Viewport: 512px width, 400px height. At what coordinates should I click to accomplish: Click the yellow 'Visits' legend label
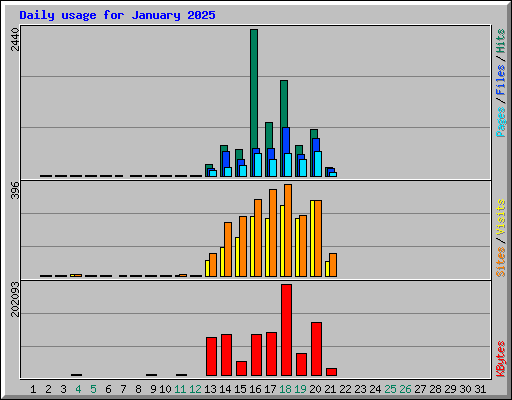500,217
